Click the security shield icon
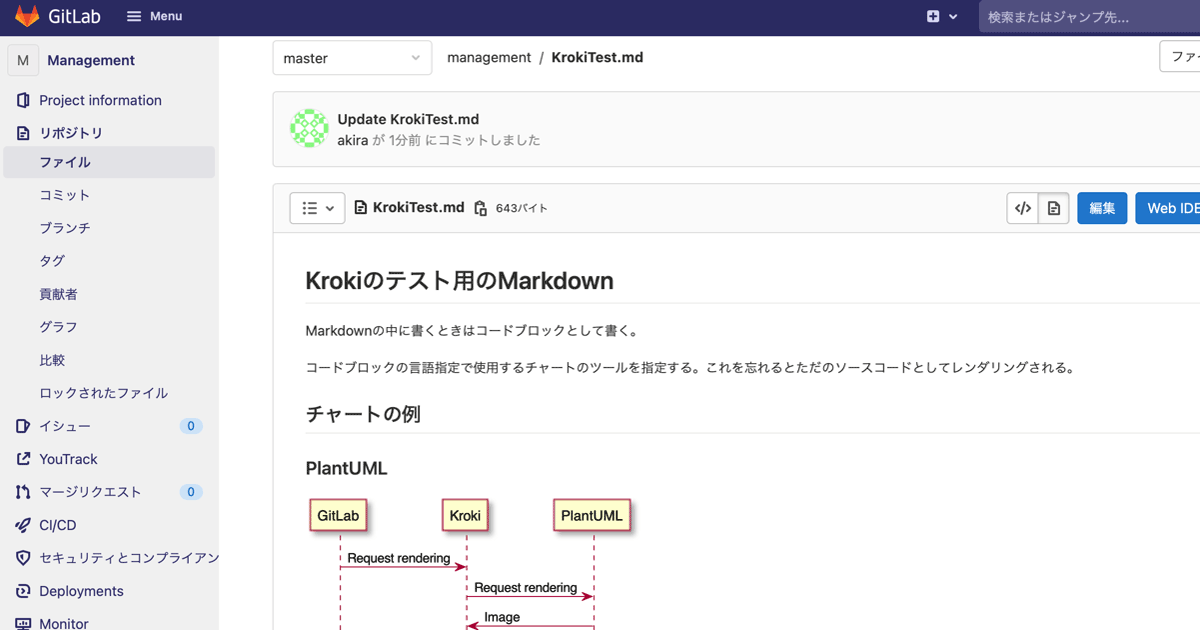1200x630 pixels. [23, 558]
